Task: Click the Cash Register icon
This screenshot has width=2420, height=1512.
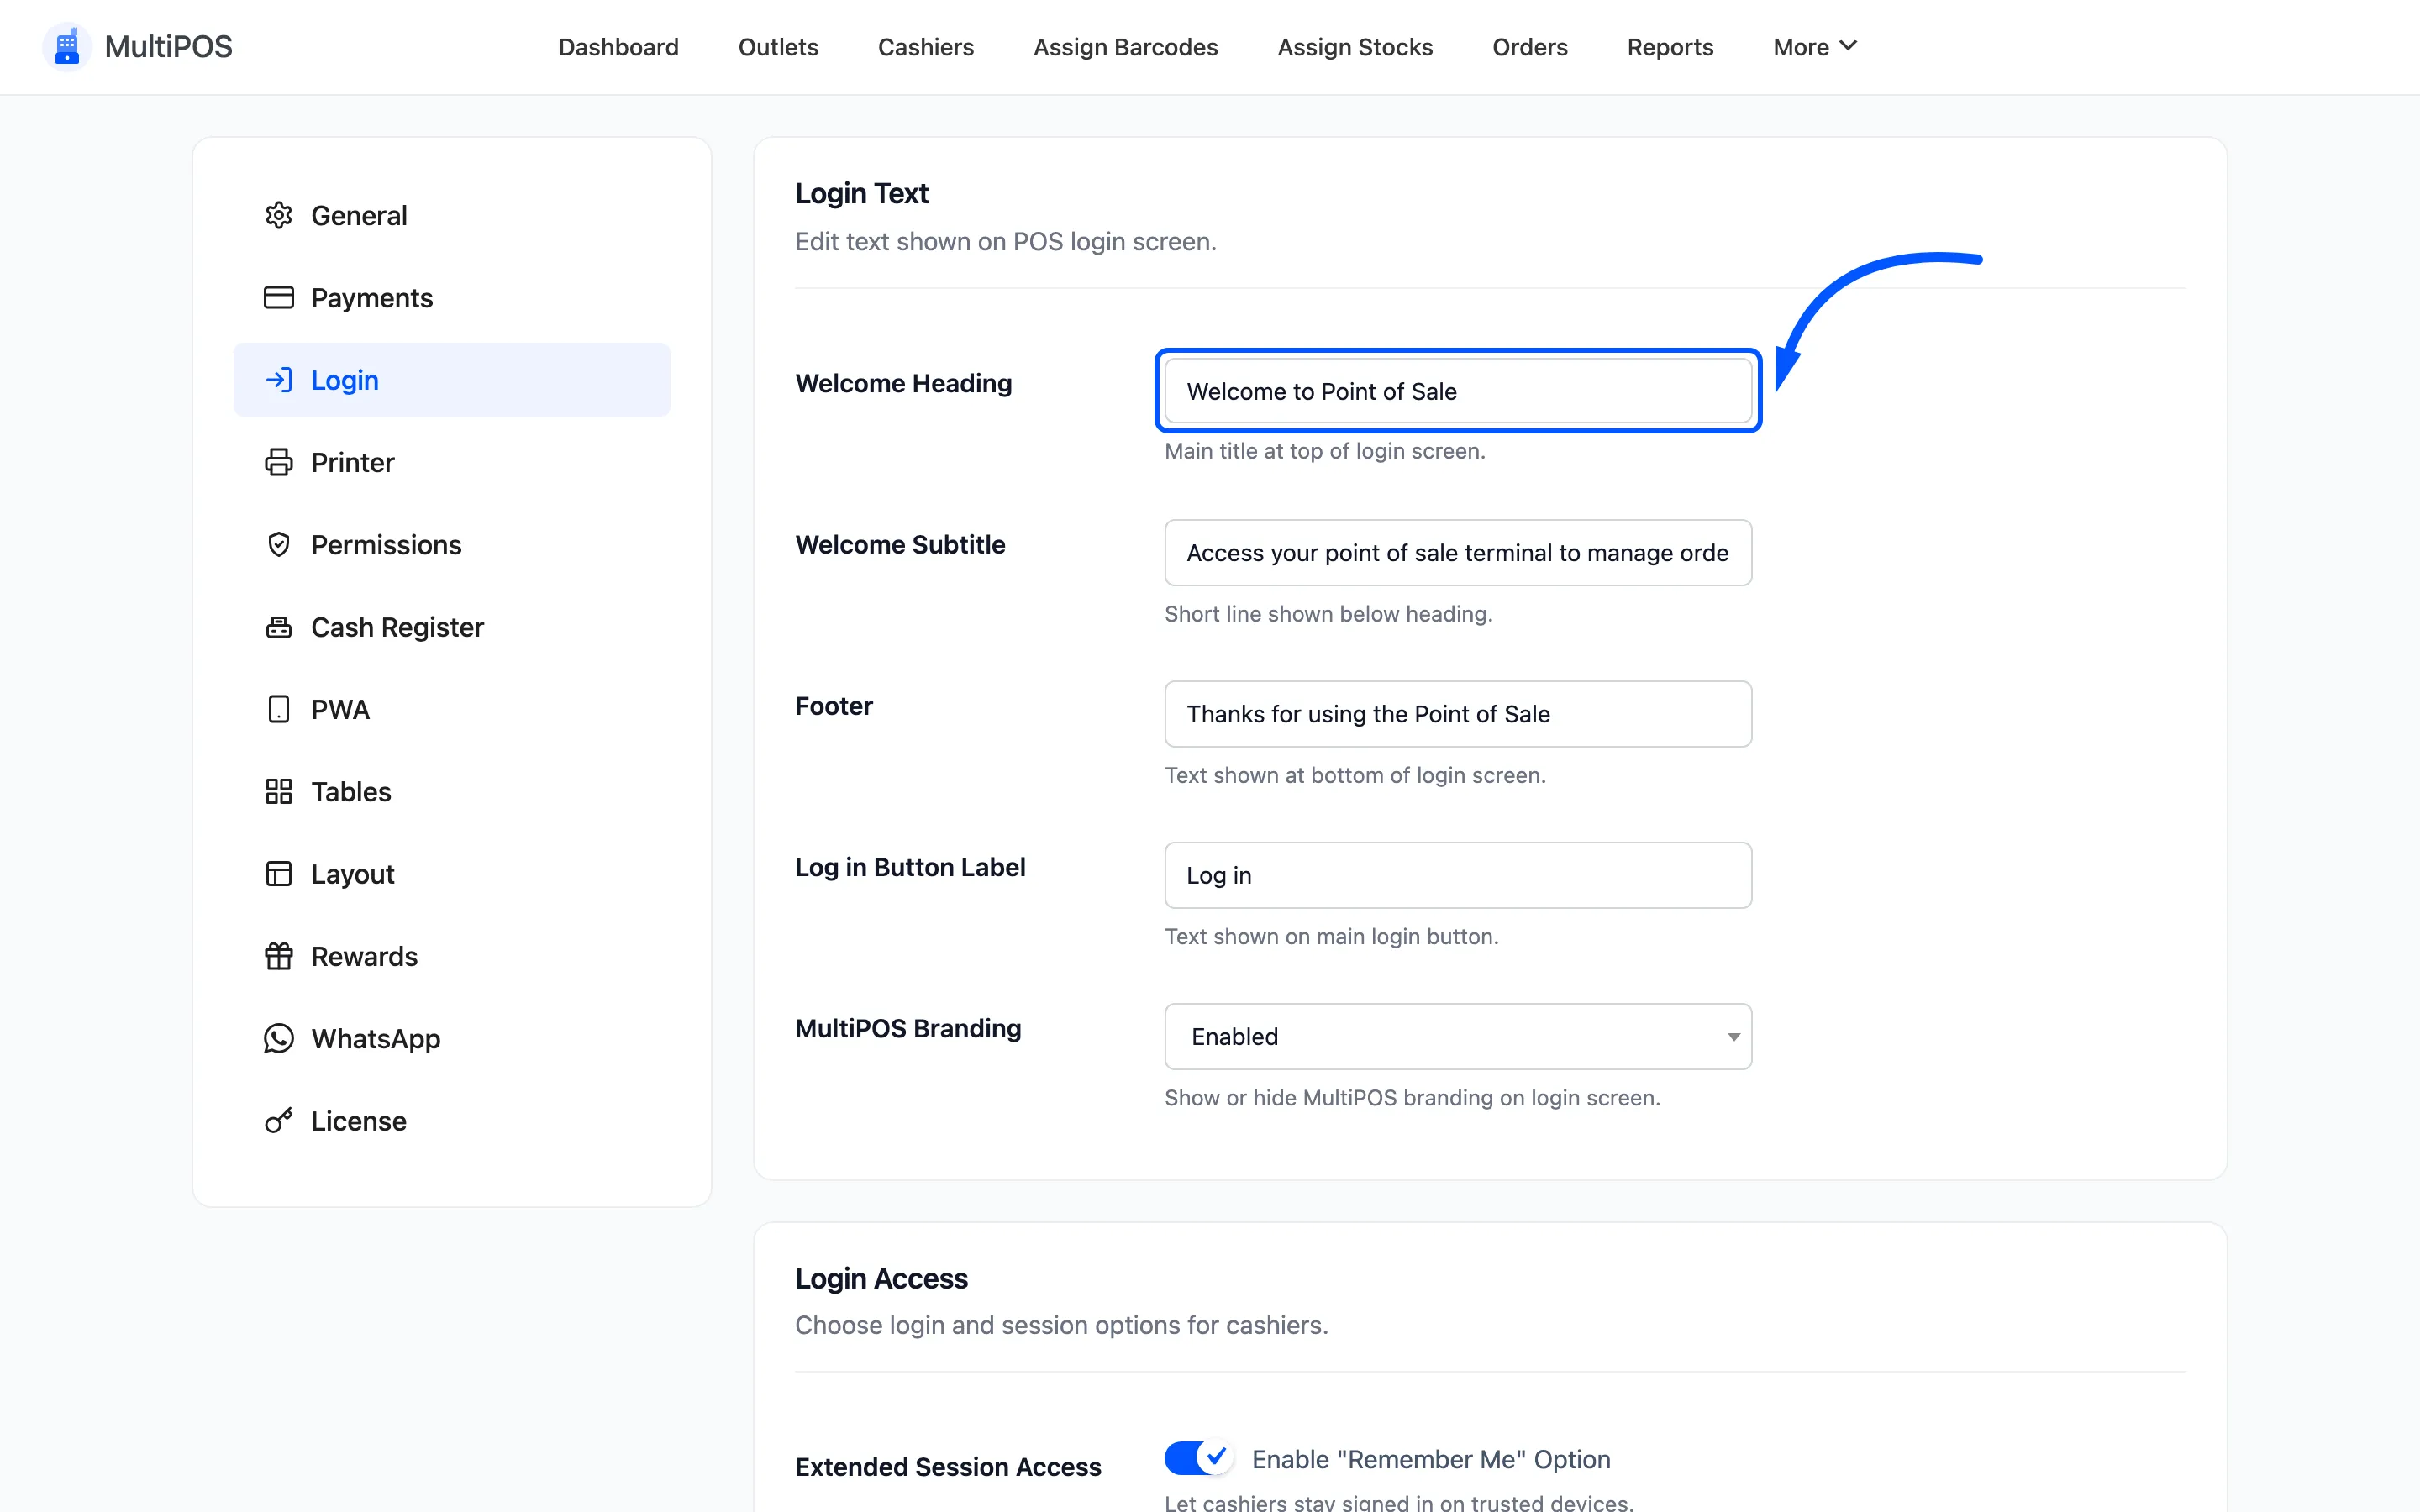Action: (x=278, y=627)
